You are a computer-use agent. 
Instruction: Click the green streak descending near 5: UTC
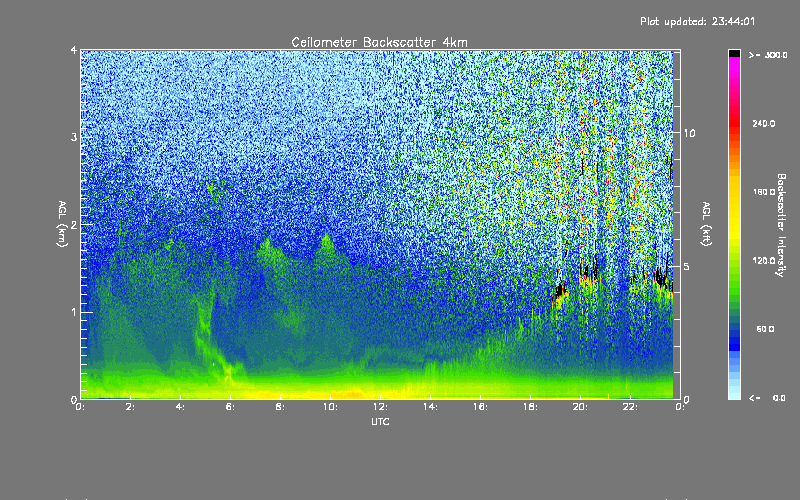[204, 327]
